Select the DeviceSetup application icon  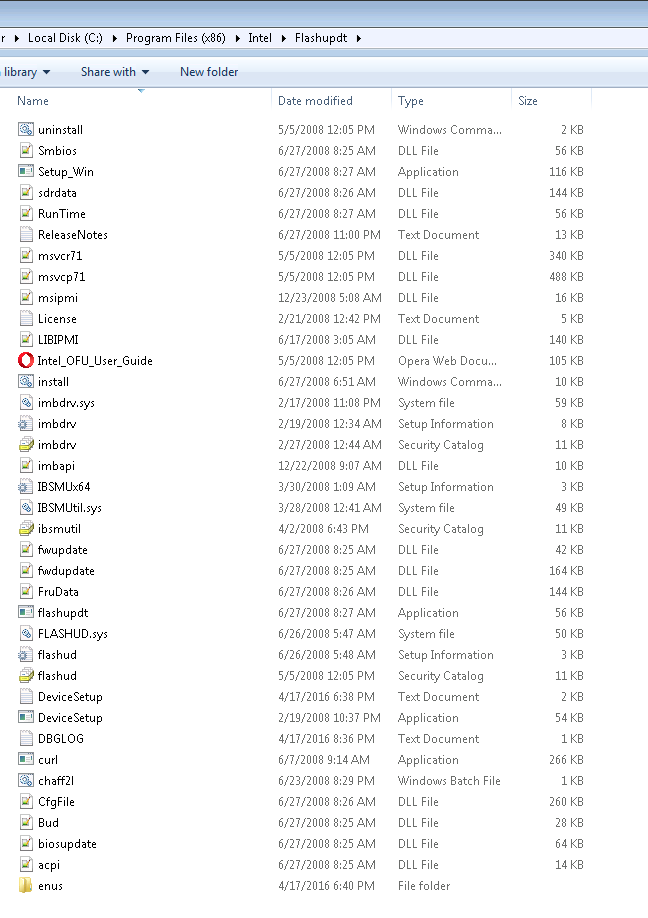26,718
